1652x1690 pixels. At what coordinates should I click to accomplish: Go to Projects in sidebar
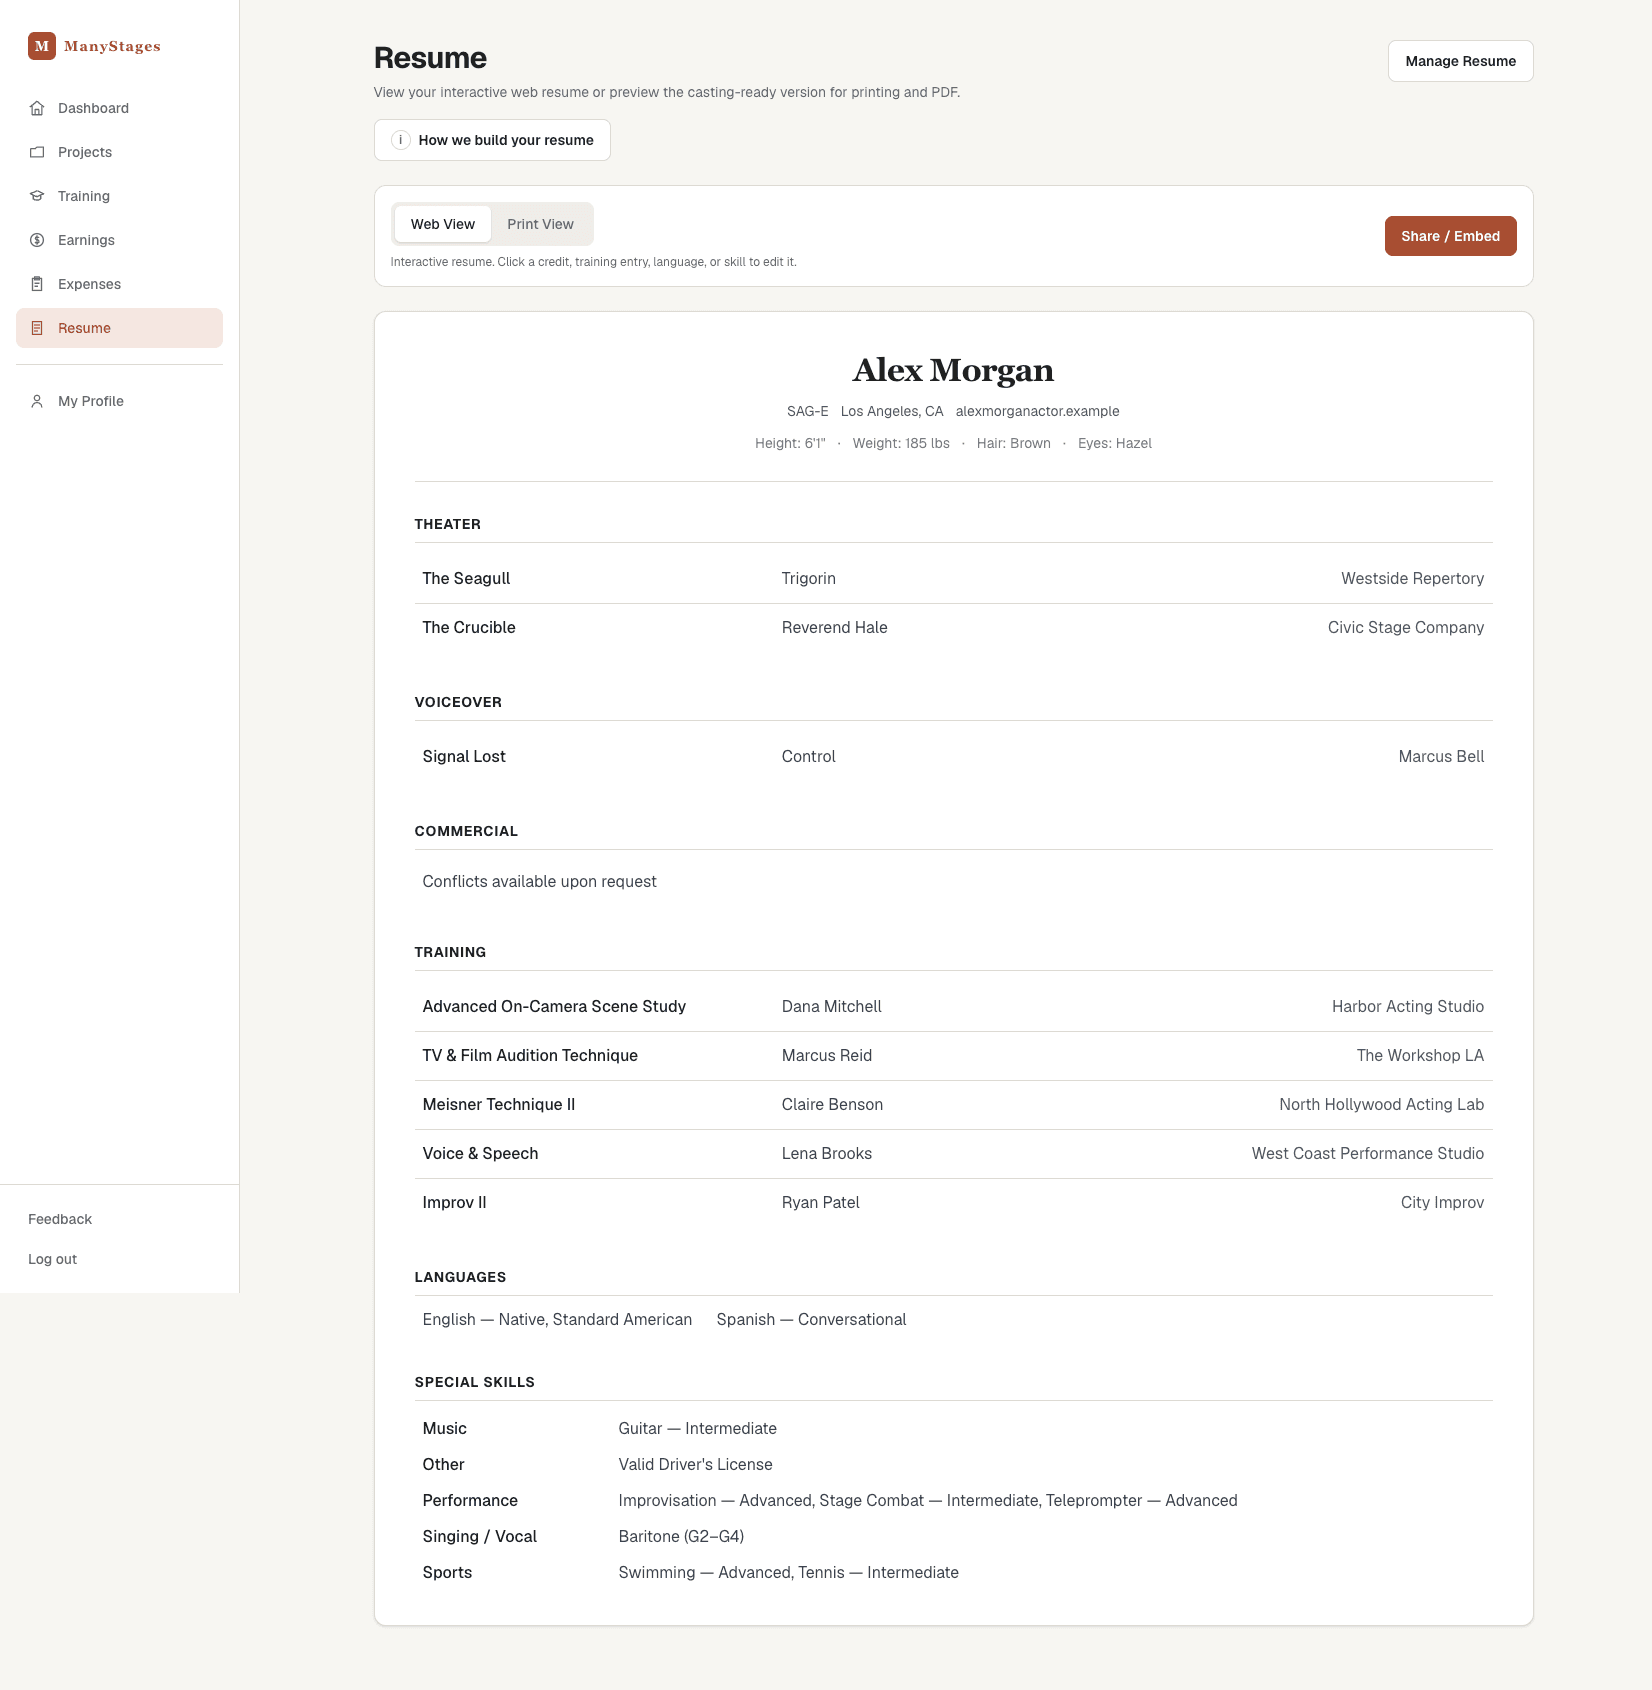(x=119, y=152)
